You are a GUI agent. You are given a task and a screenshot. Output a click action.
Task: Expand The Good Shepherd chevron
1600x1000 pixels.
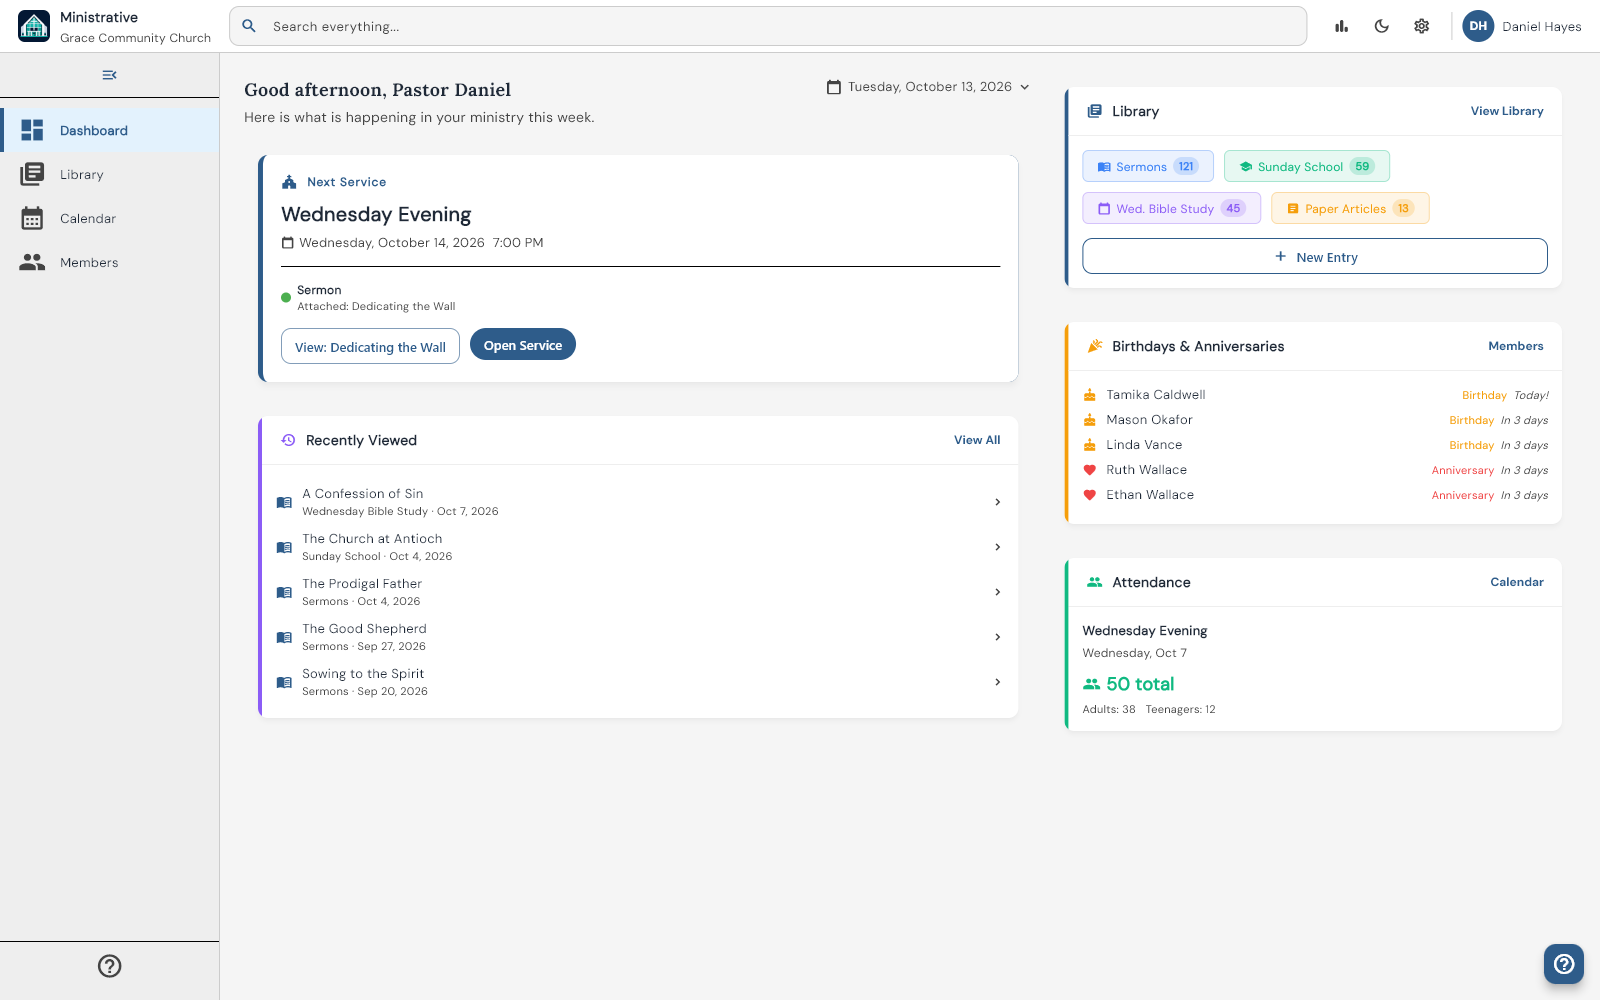[997, 637]
